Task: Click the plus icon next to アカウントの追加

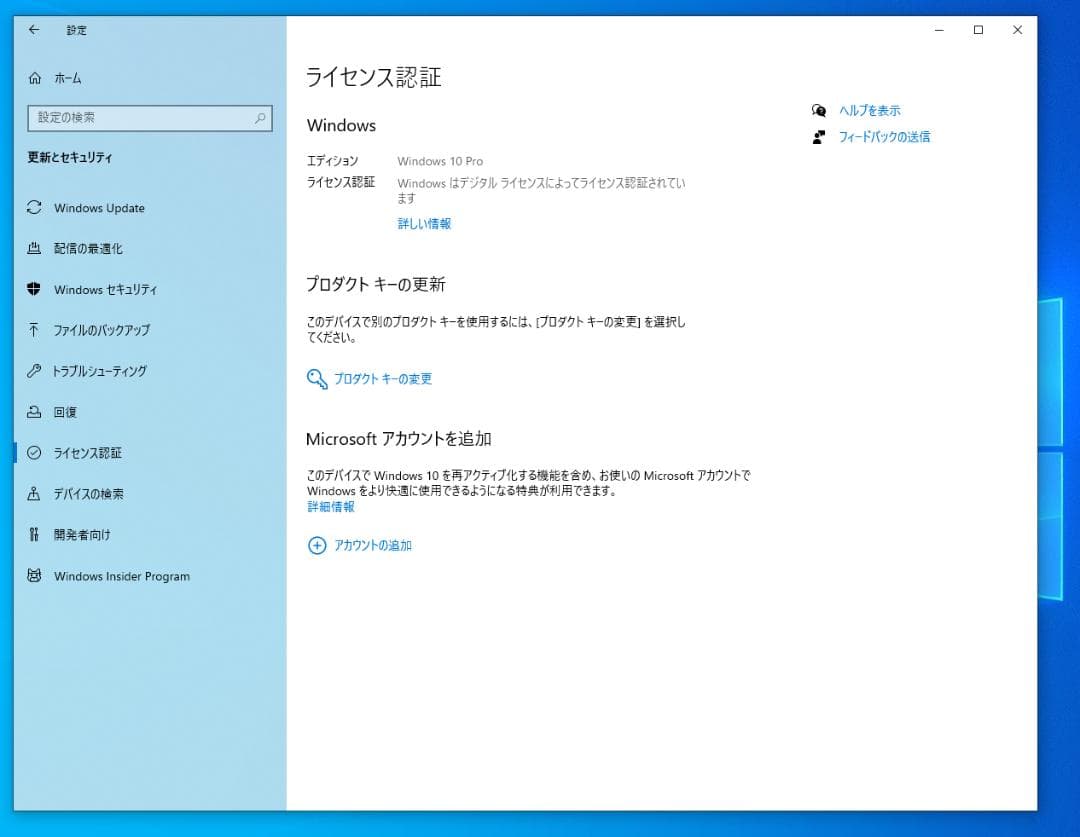Action: point(316,546)
